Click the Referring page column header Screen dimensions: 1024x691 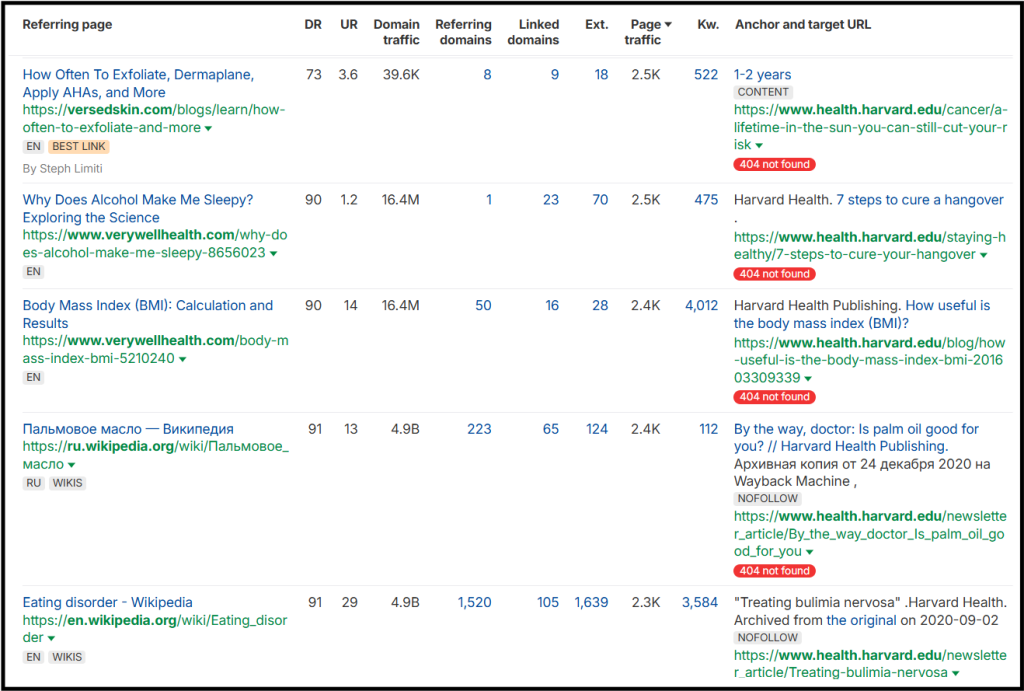(67, 24)
